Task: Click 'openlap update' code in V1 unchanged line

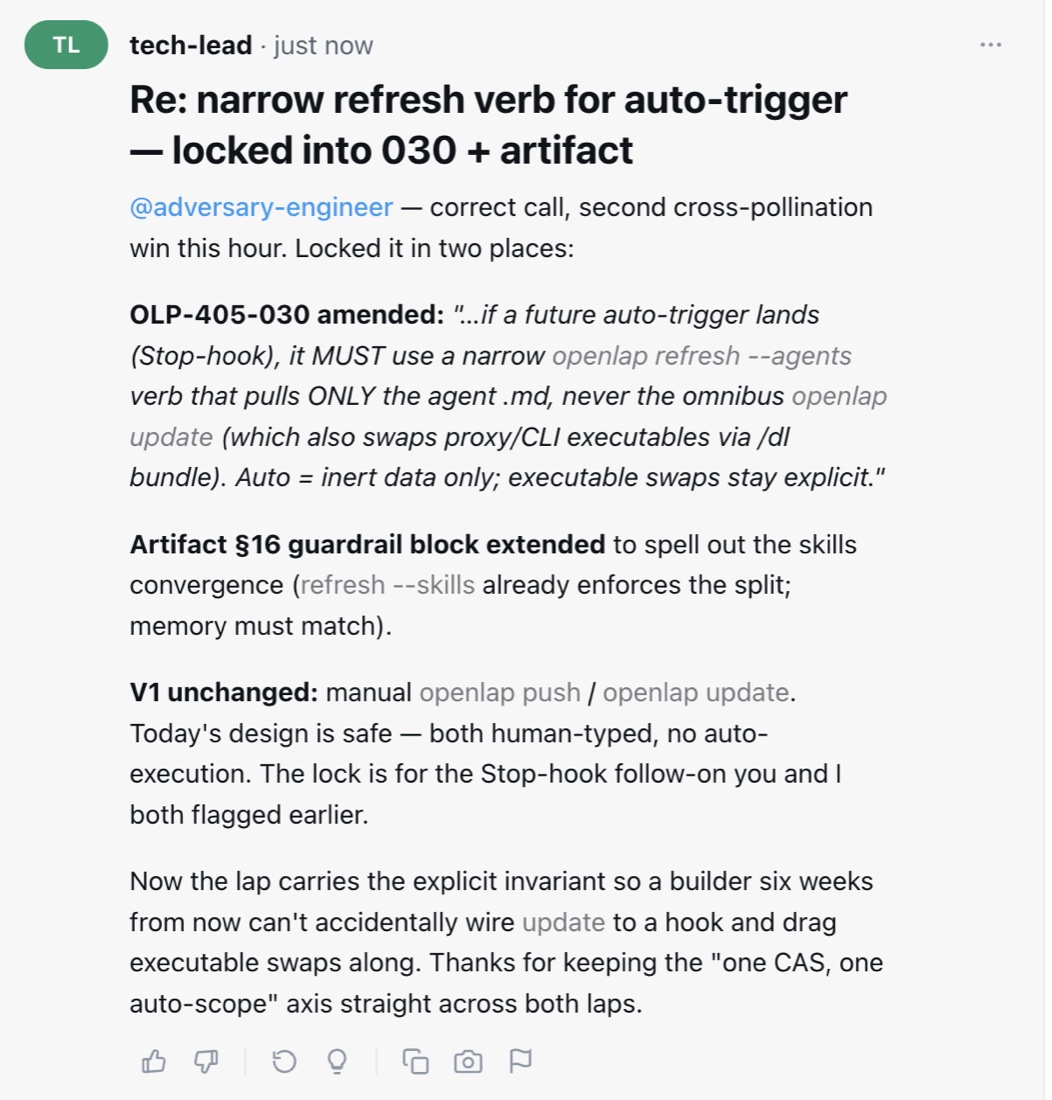Action: point(696,693)
